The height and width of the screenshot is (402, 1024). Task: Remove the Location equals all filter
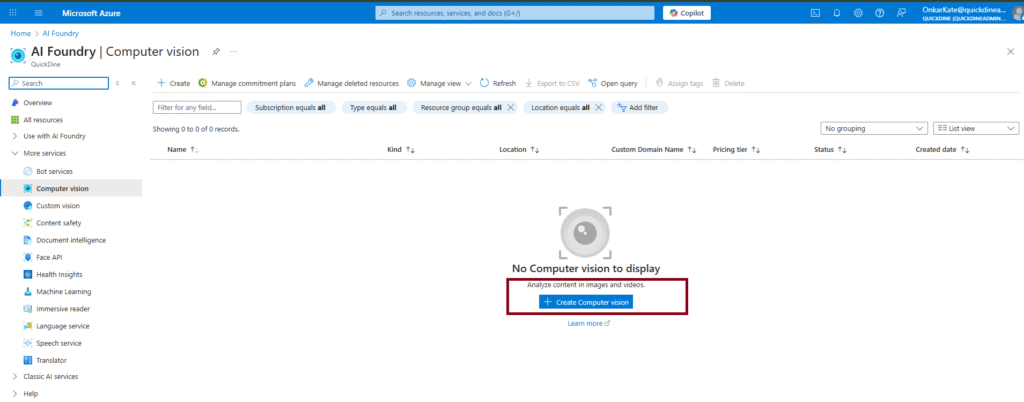tap(598, 108)
